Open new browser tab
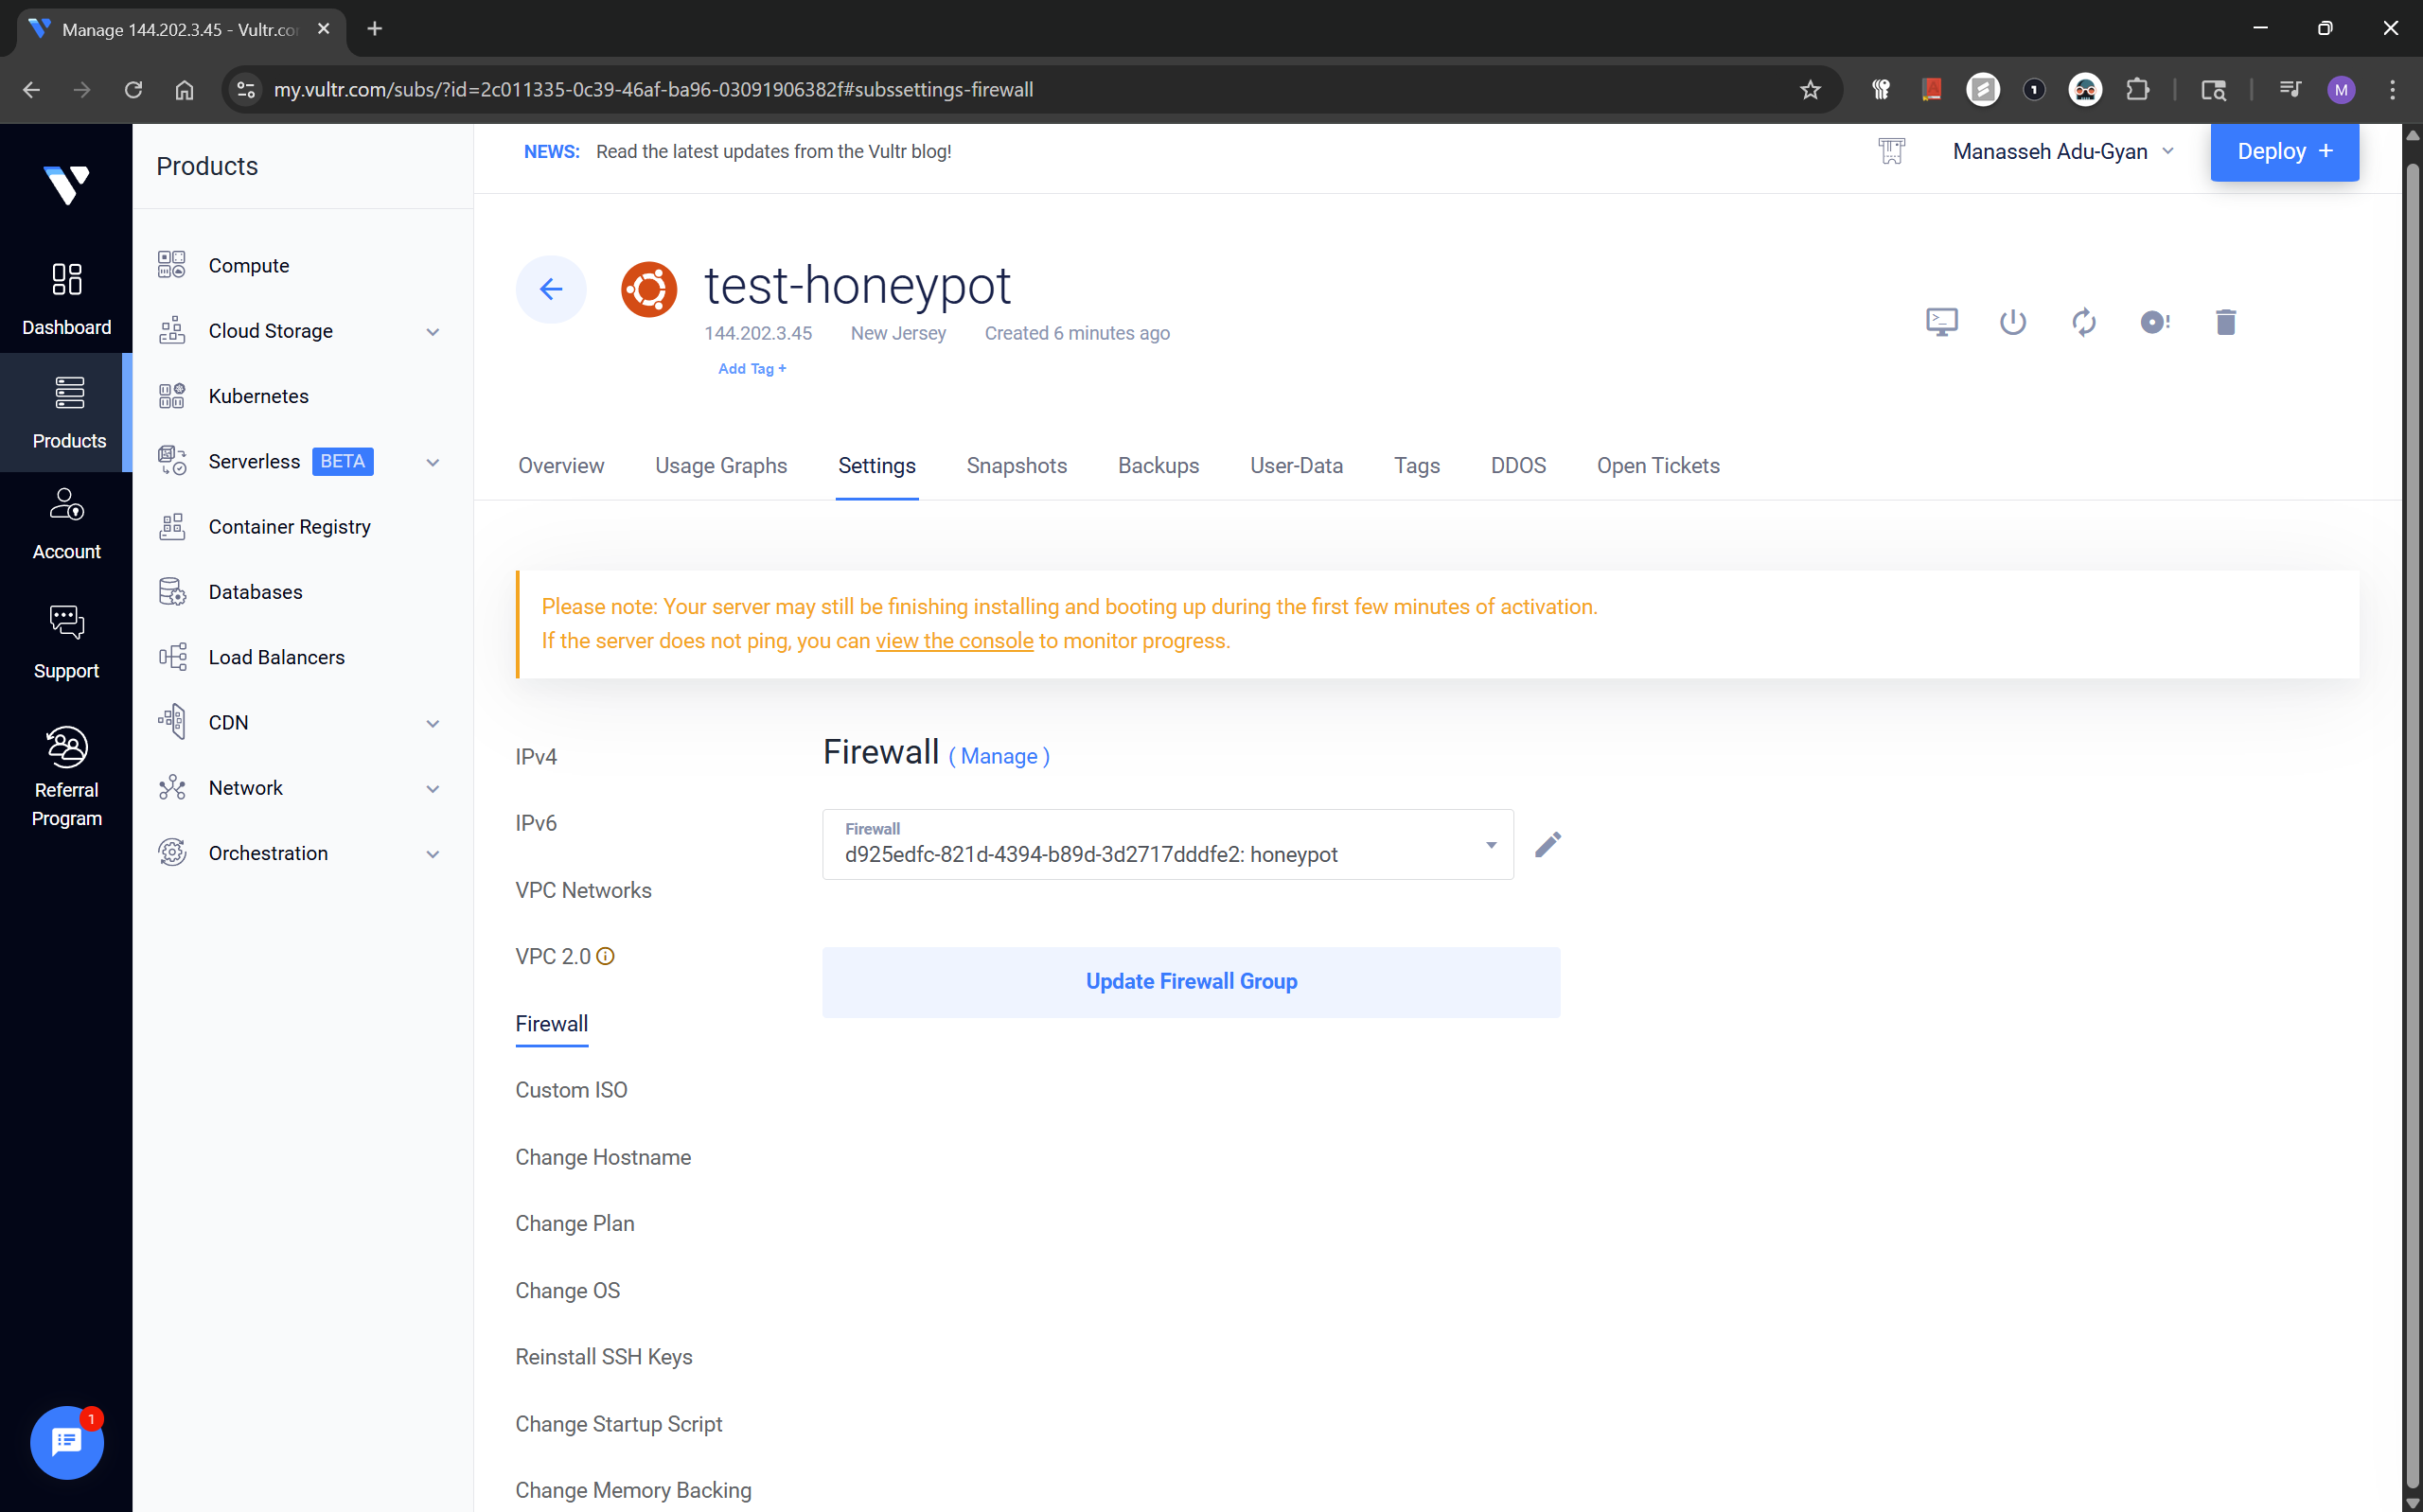The height and width of the screenshot is (1512, 2423). tap(375, 29)
